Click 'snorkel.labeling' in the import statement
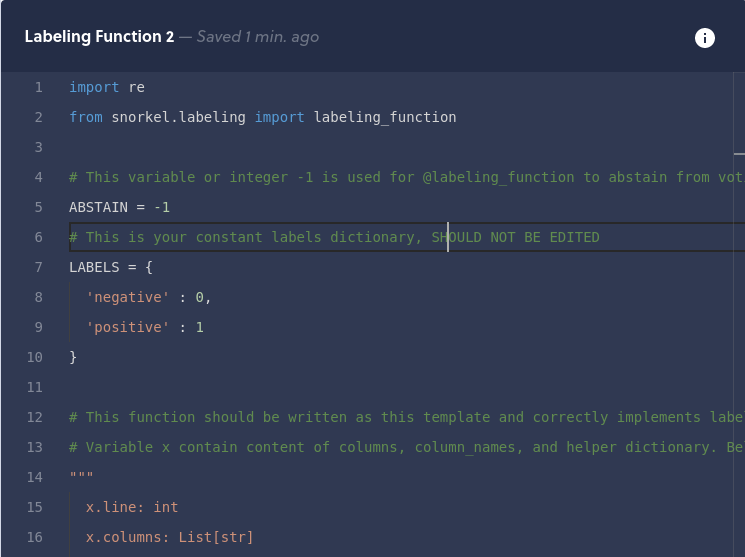The image size is (745, 557). point(178,117)
